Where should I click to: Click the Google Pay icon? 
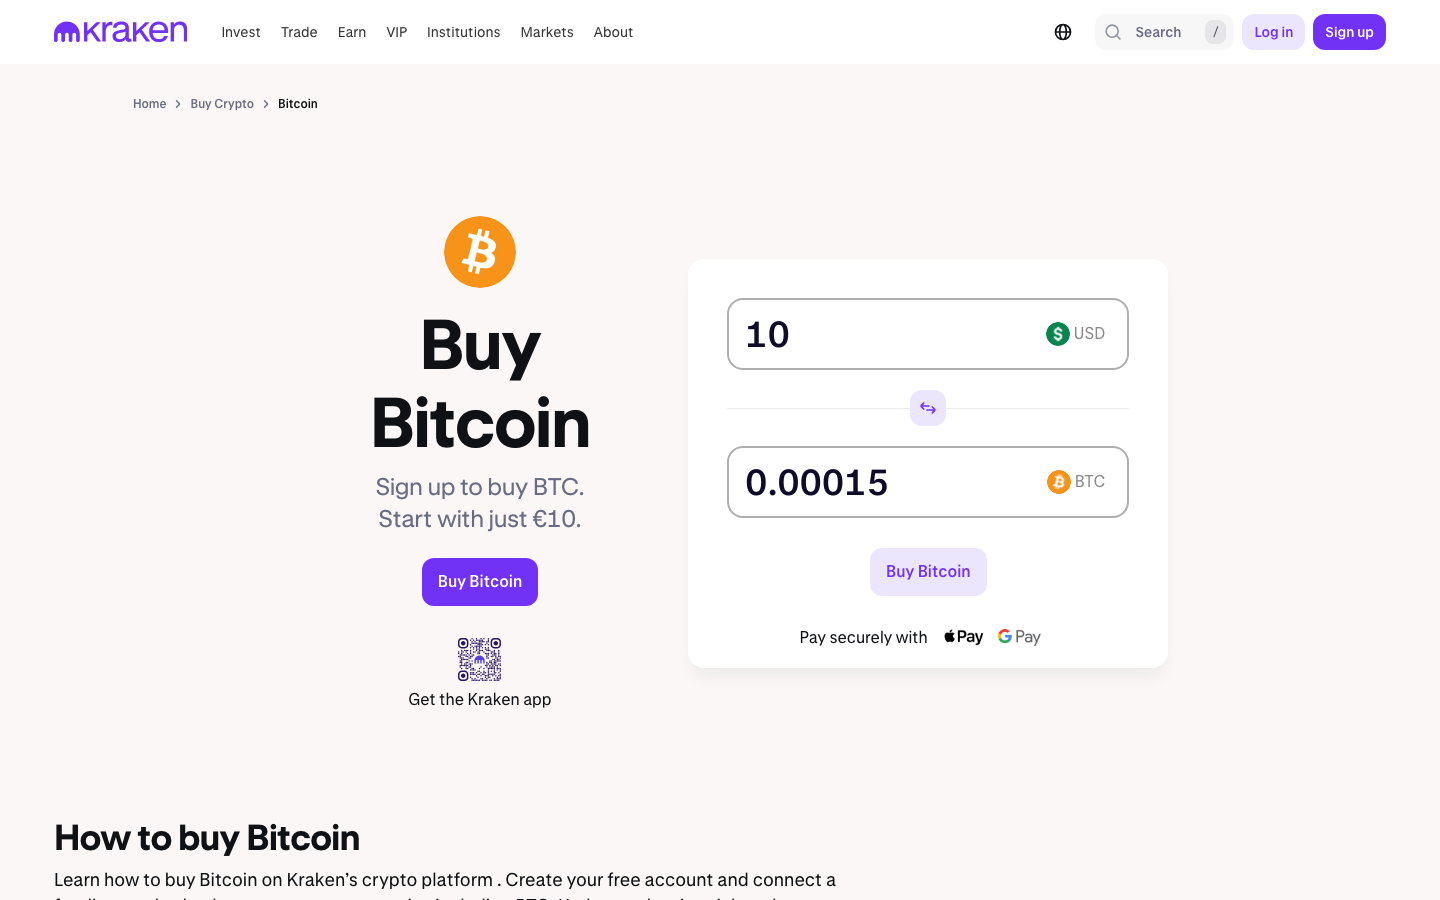coord(1018,636)
